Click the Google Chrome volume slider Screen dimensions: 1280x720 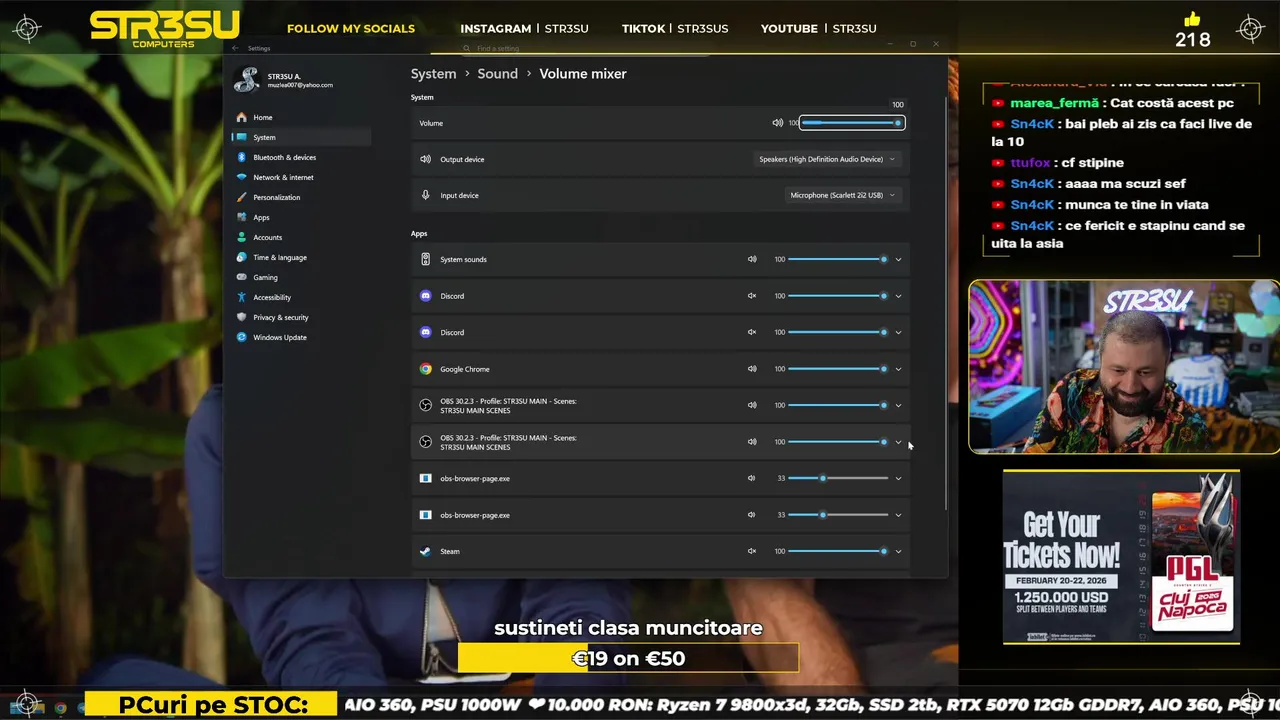point(838,369)
